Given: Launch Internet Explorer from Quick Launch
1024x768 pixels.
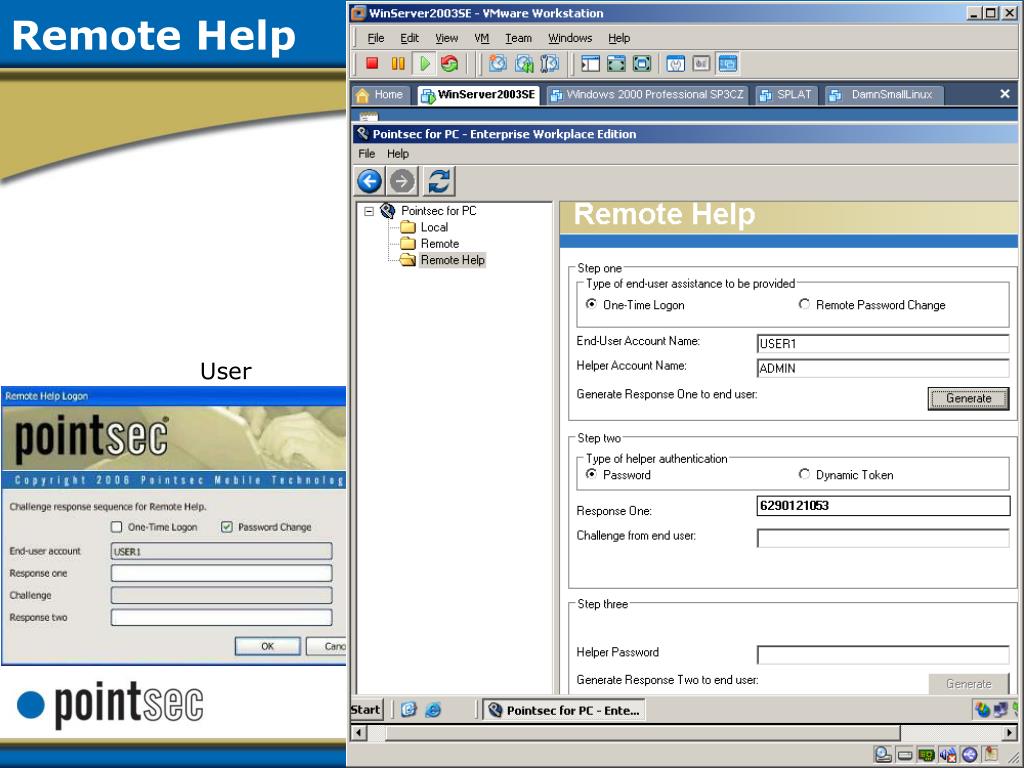Looking at the screenshot, I should tap(433, 709).
